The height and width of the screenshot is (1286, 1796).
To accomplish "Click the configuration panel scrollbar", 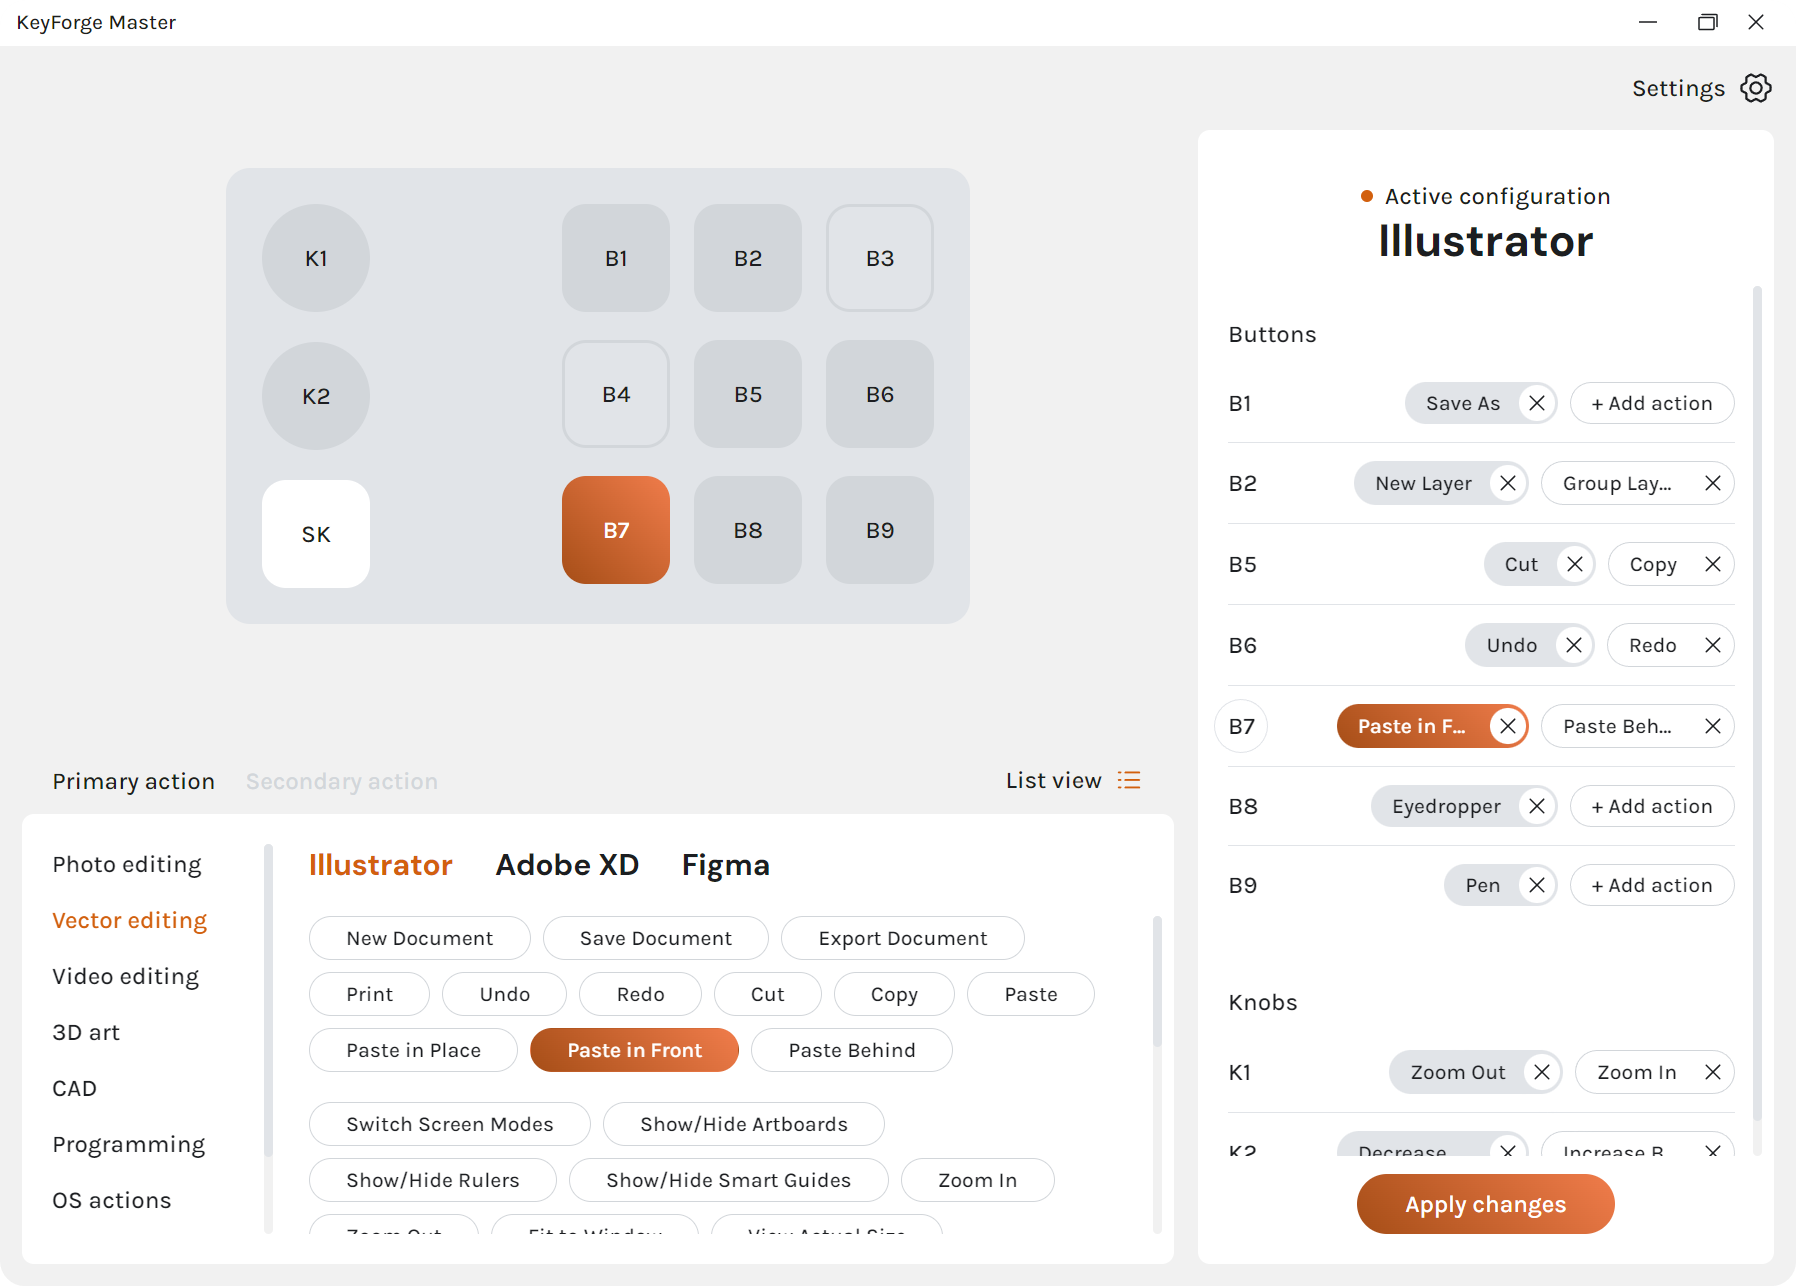I will click(x=1757, y=702).
